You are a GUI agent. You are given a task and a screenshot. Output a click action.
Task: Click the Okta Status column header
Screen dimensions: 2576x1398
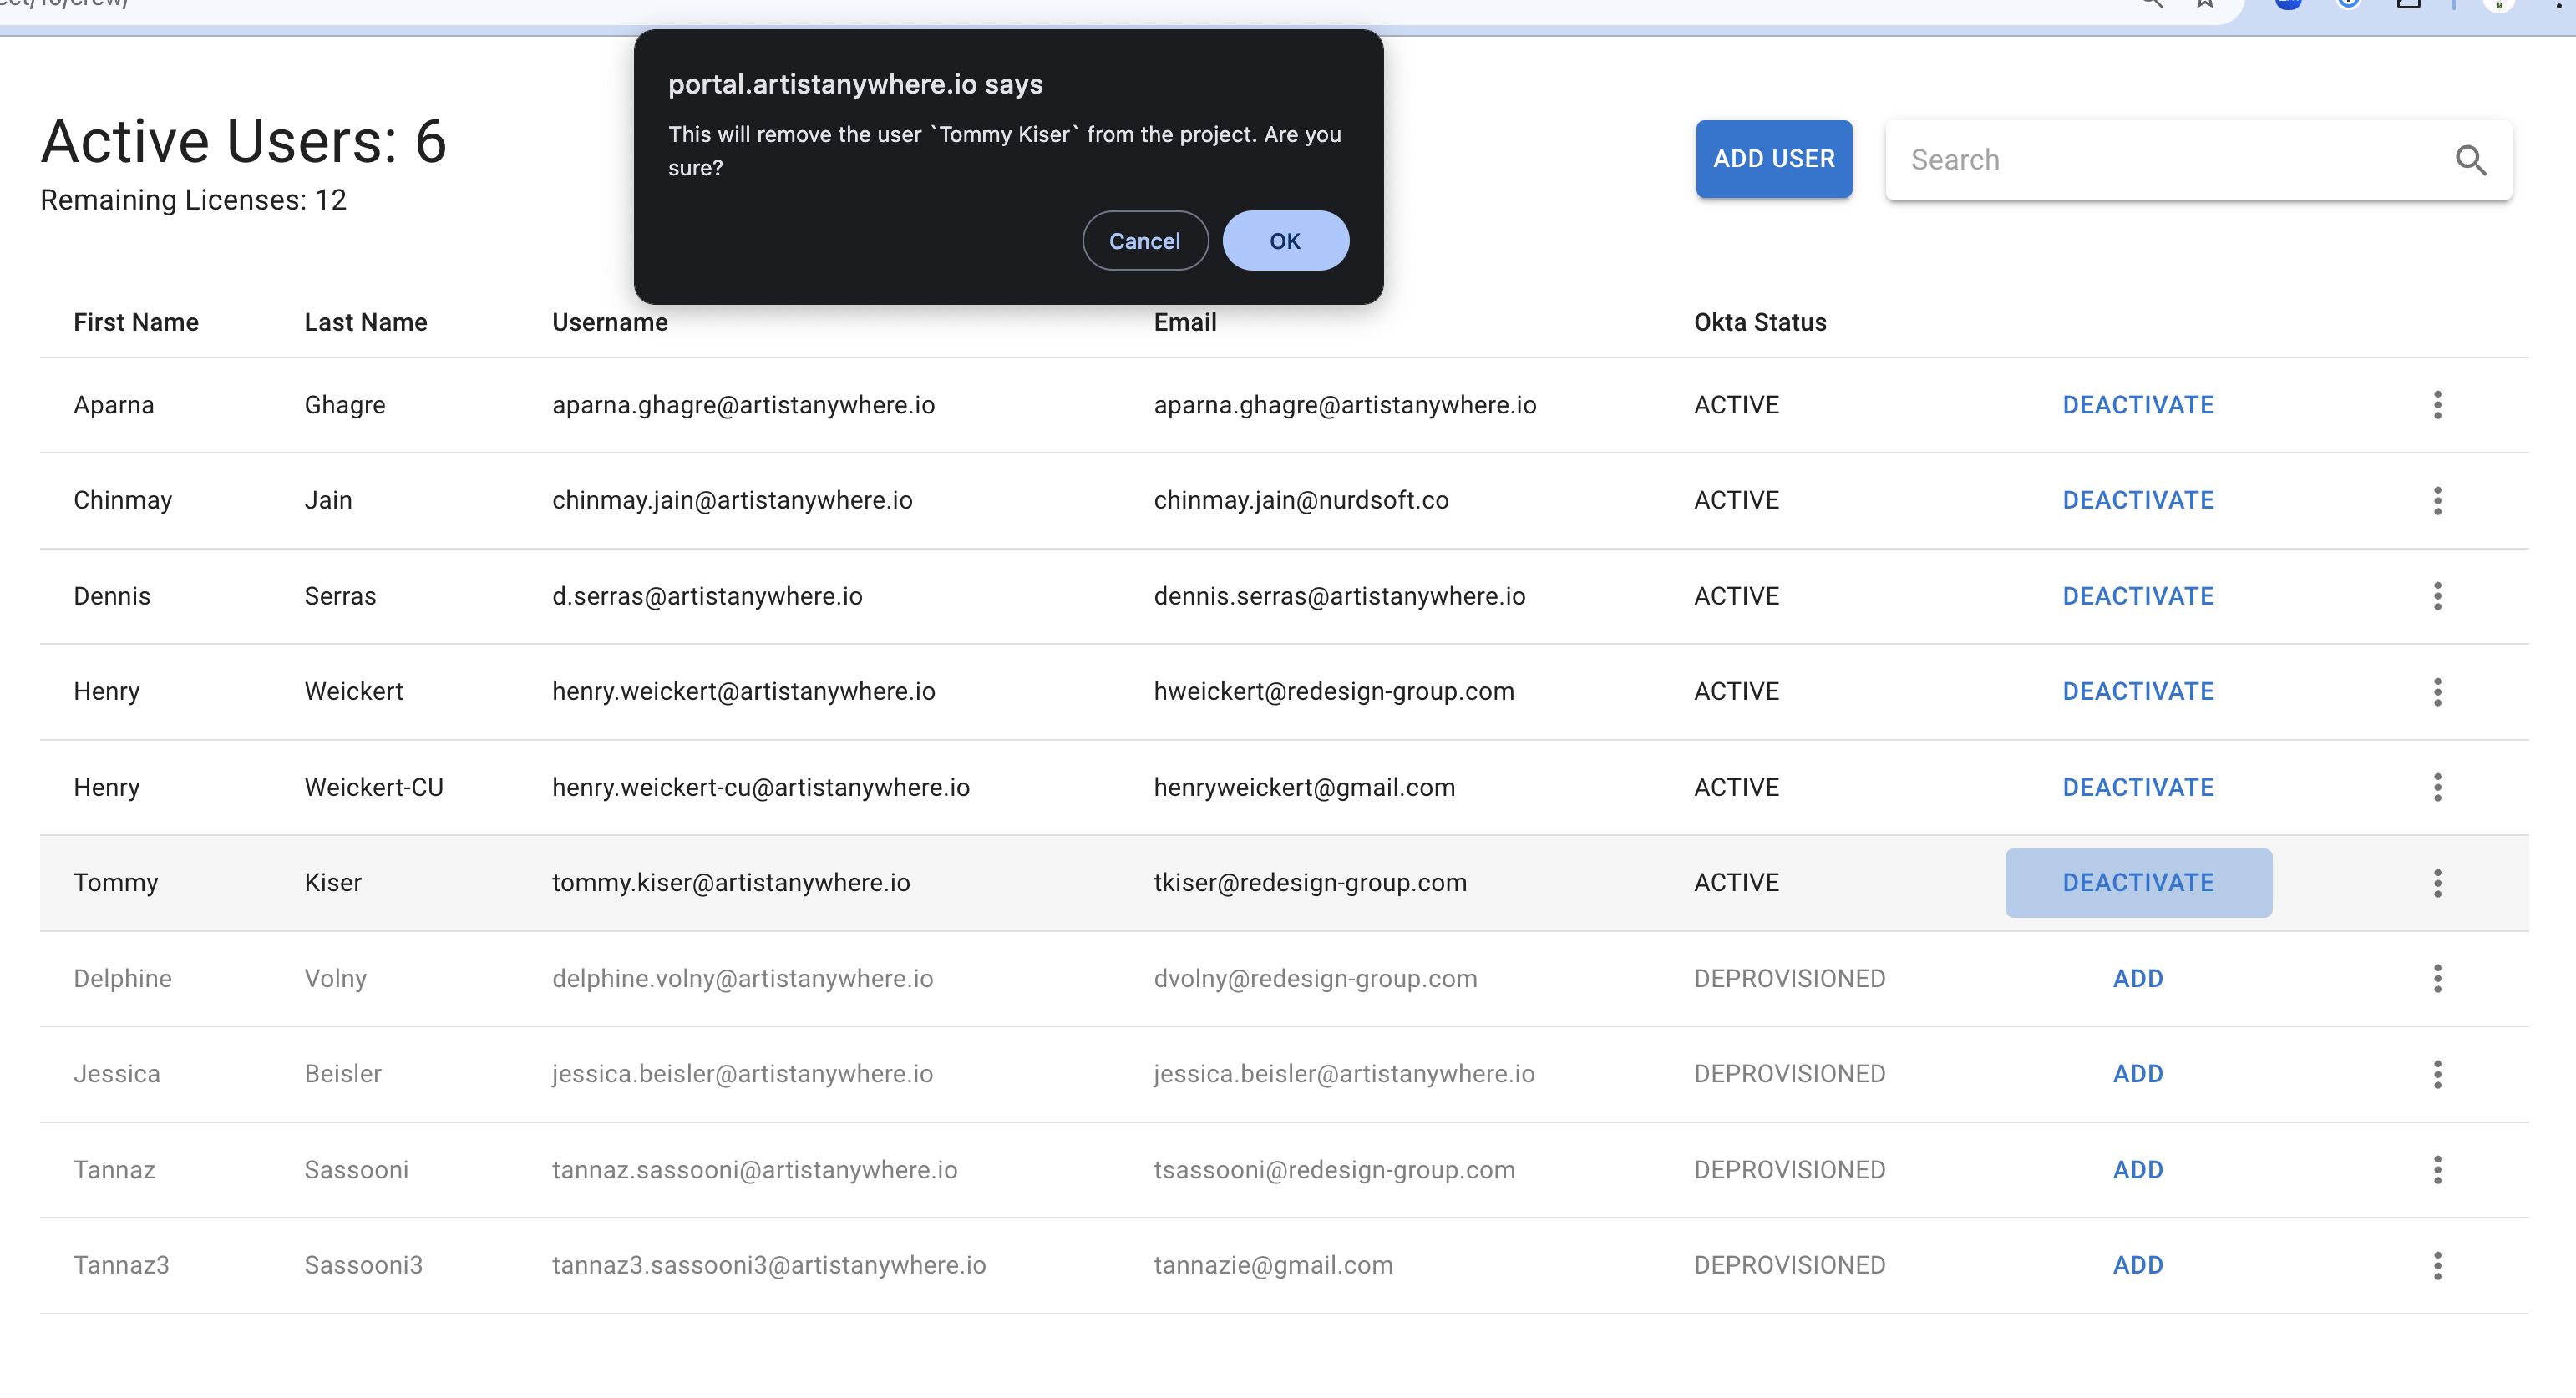pos(1760,322)
